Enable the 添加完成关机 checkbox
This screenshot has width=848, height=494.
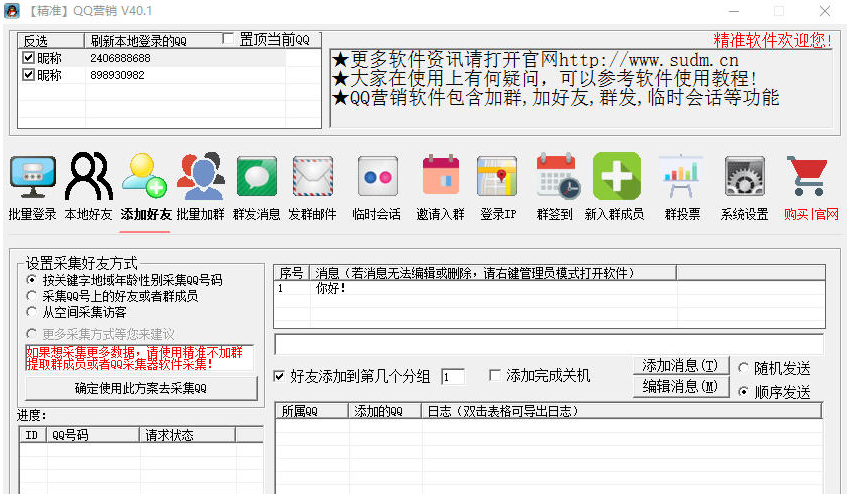tap(494, 375)
